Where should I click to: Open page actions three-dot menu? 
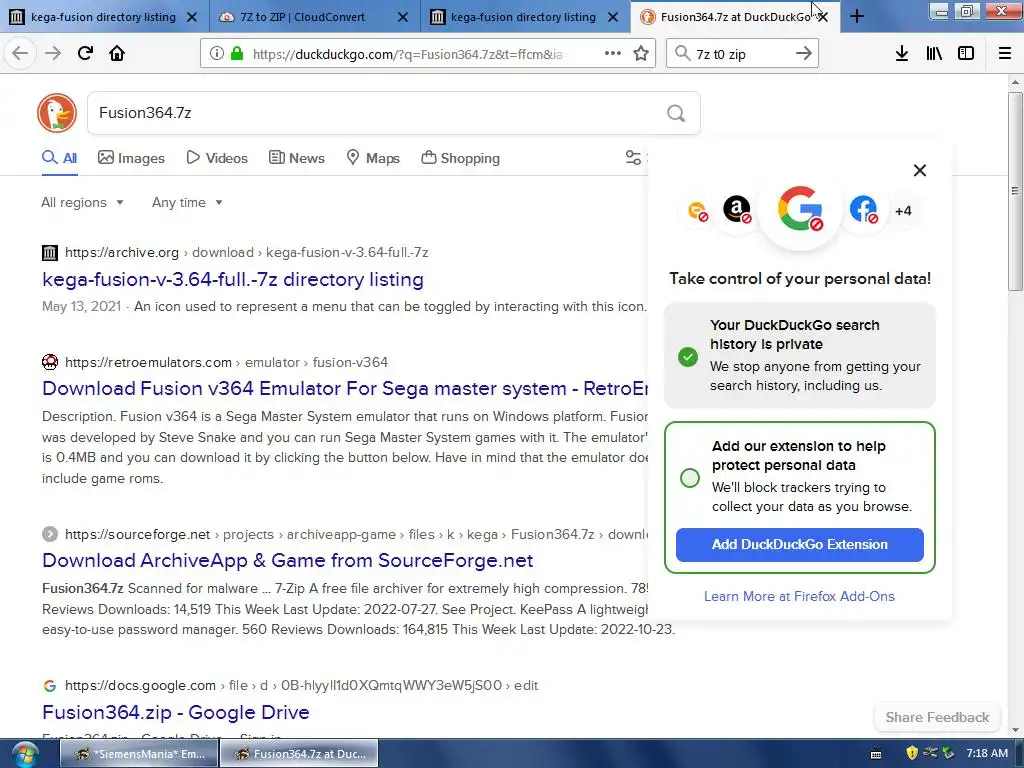pyautogui.click(x=613, y=54)
